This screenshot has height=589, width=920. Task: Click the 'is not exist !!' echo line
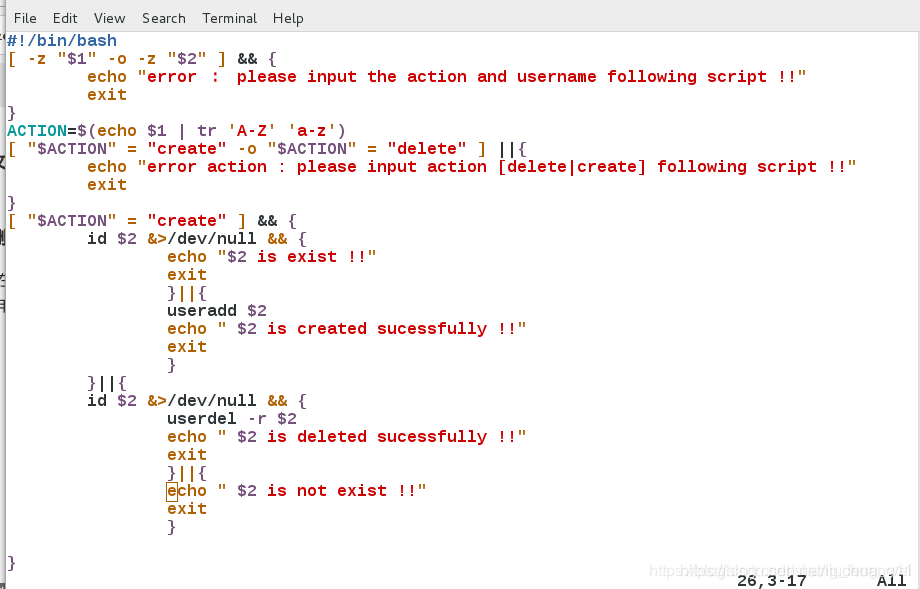pos(297,490)
